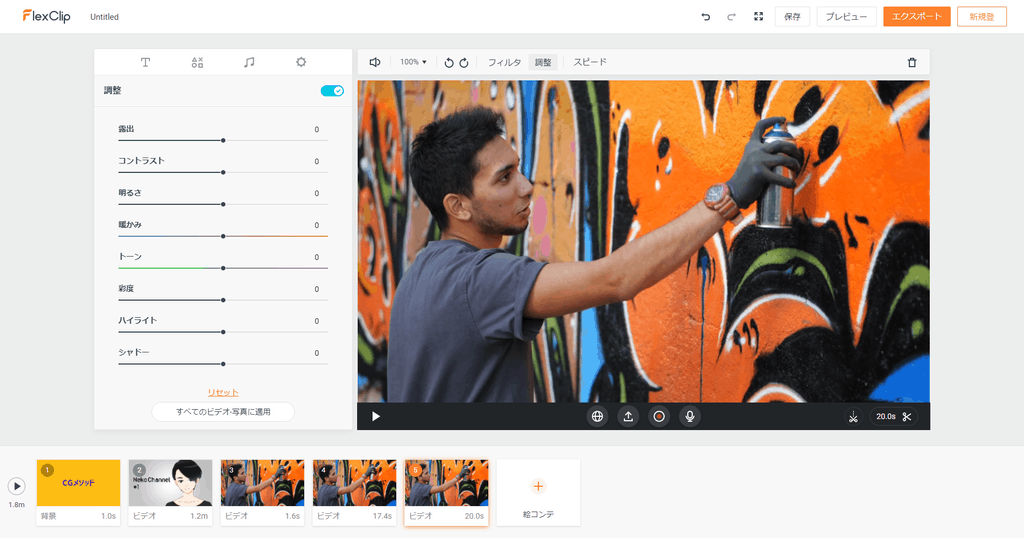This screenshot has height=538, width=1024.
Task: Click the microphone voice-over icon
Action: [689, 416]
